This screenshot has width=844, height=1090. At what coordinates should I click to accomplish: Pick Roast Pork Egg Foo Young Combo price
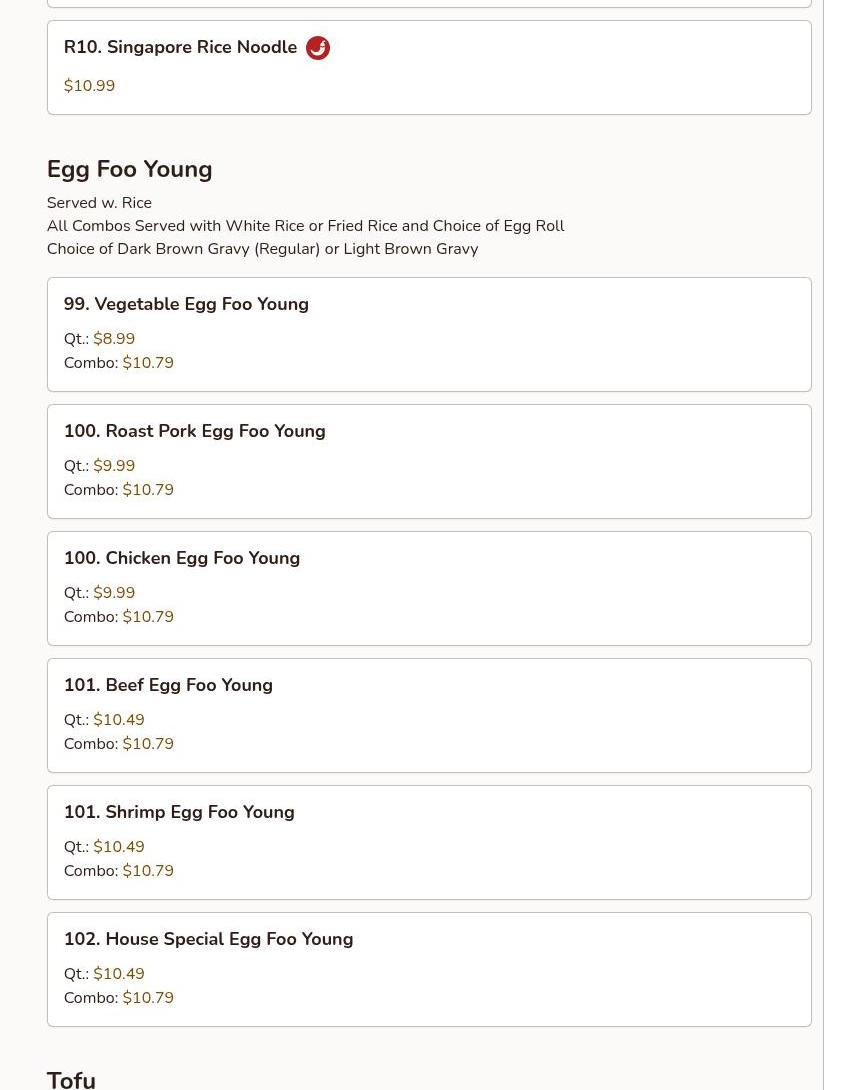coord(148,490)
